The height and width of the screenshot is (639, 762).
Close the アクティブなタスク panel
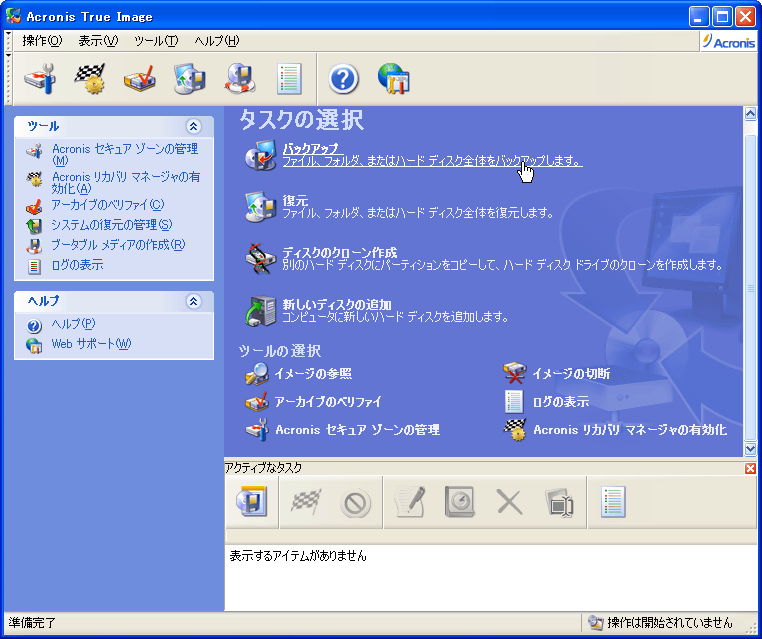tap(750, 468)
